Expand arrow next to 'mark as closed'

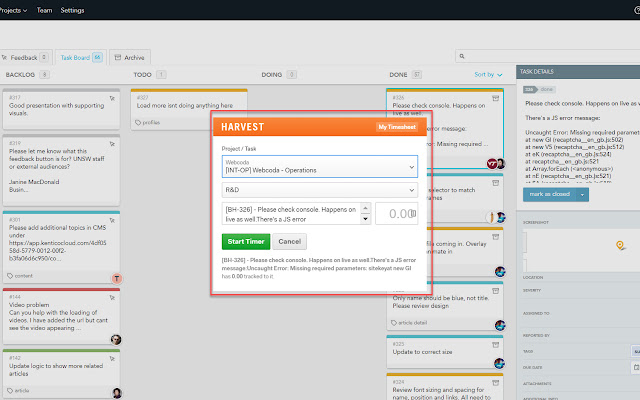[x=582, y=195]
